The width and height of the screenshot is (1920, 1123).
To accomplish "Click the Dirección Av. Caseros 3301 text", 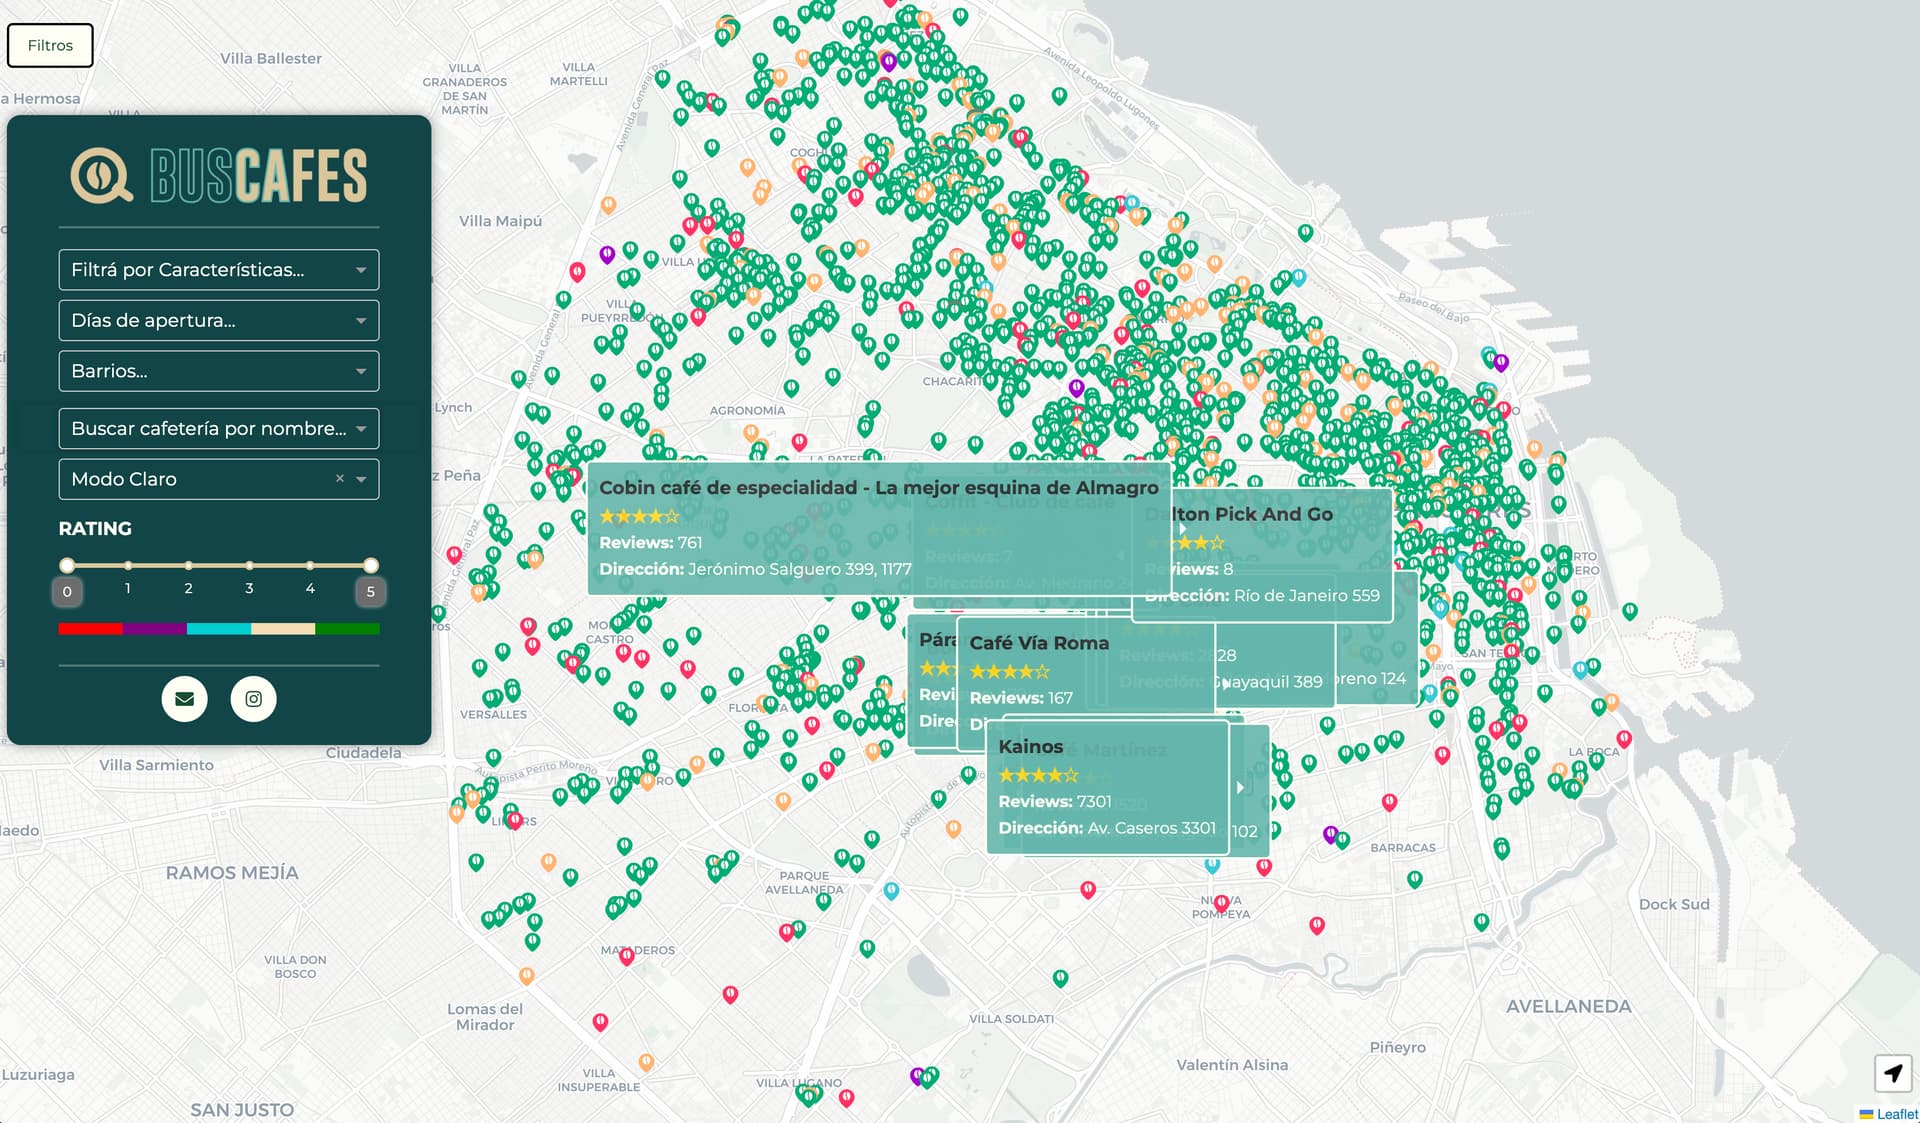I will (x=1107, y=828).
